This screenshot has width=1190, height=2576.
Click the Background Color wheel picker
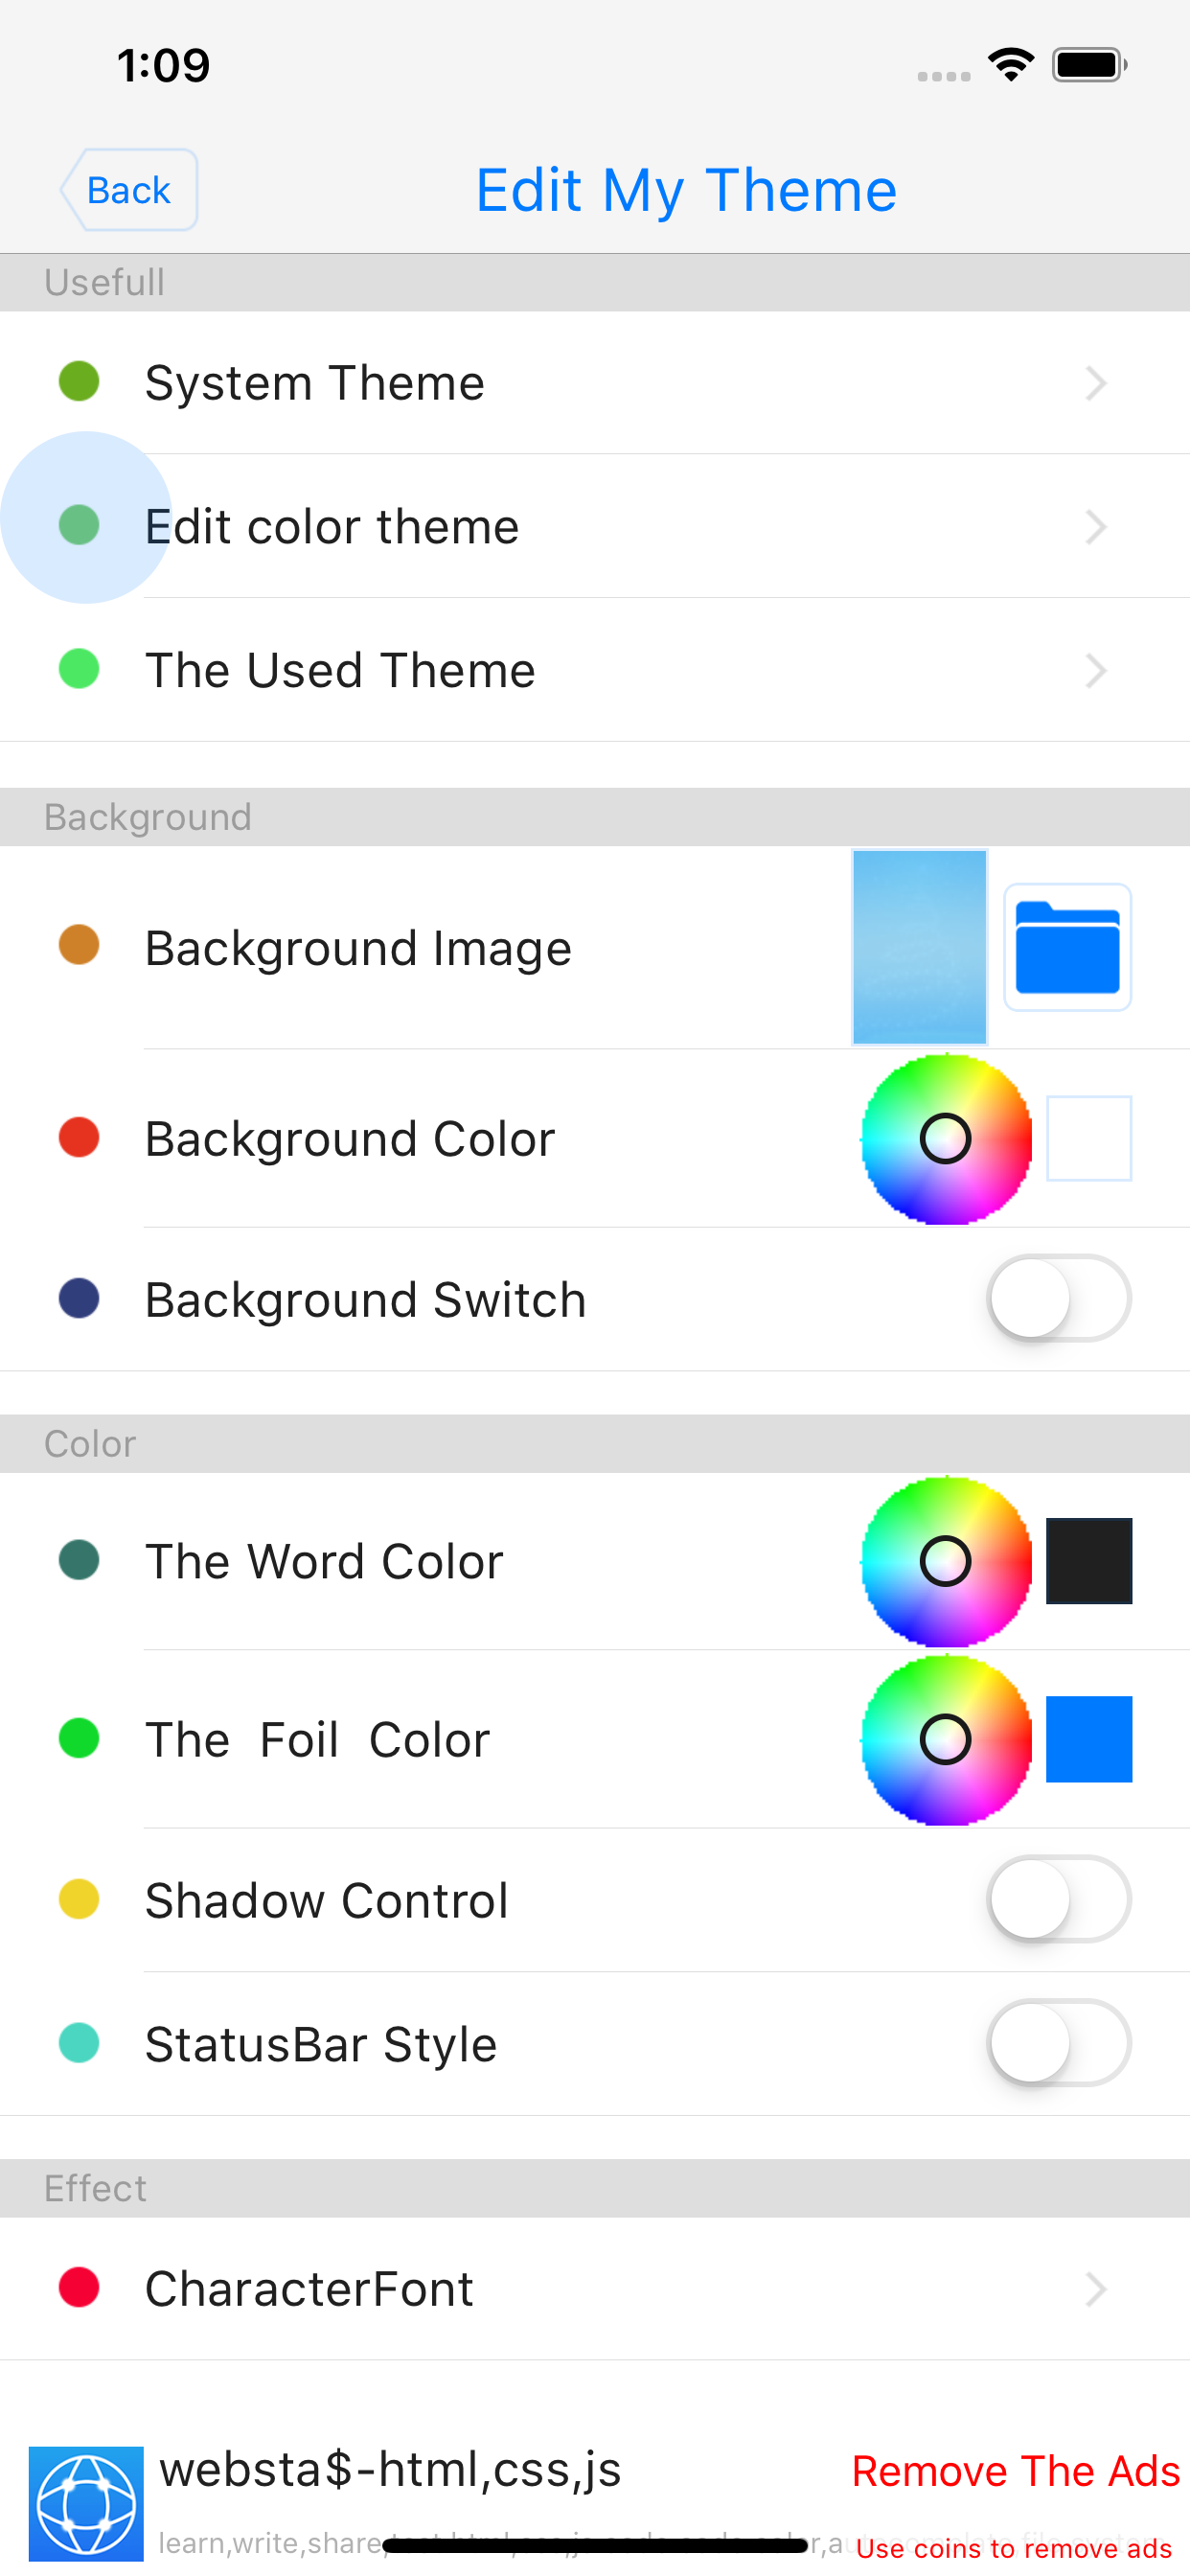[945, 1138]
